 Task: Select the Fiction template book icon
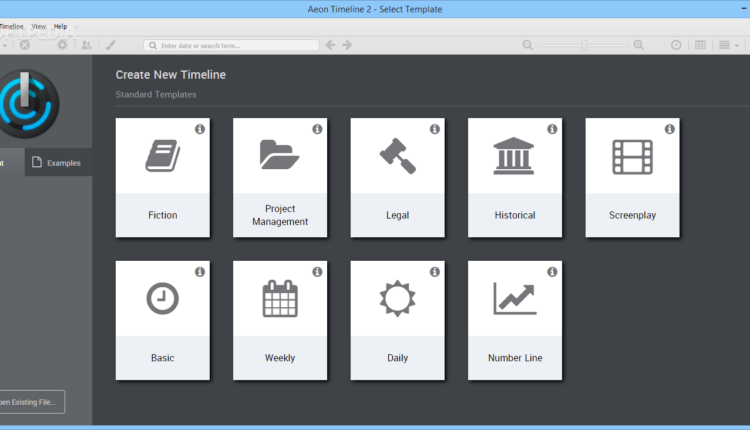tap(162, 156)
